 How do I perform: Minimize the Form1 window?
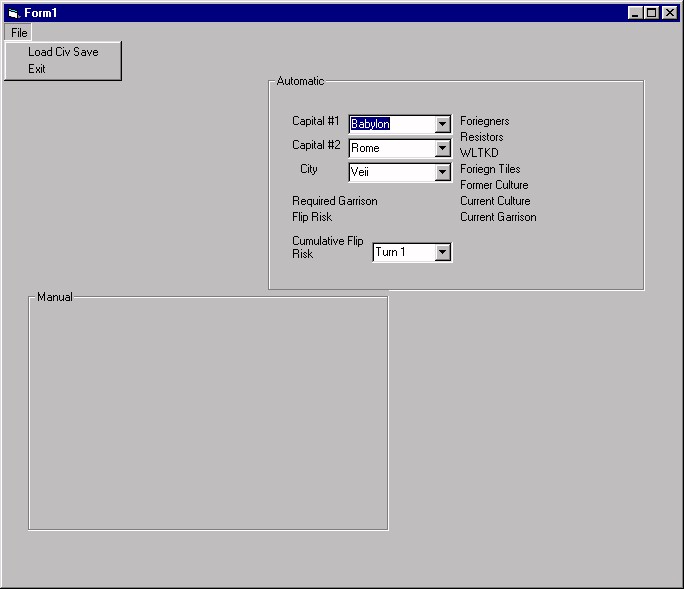[x=635, y=13]
